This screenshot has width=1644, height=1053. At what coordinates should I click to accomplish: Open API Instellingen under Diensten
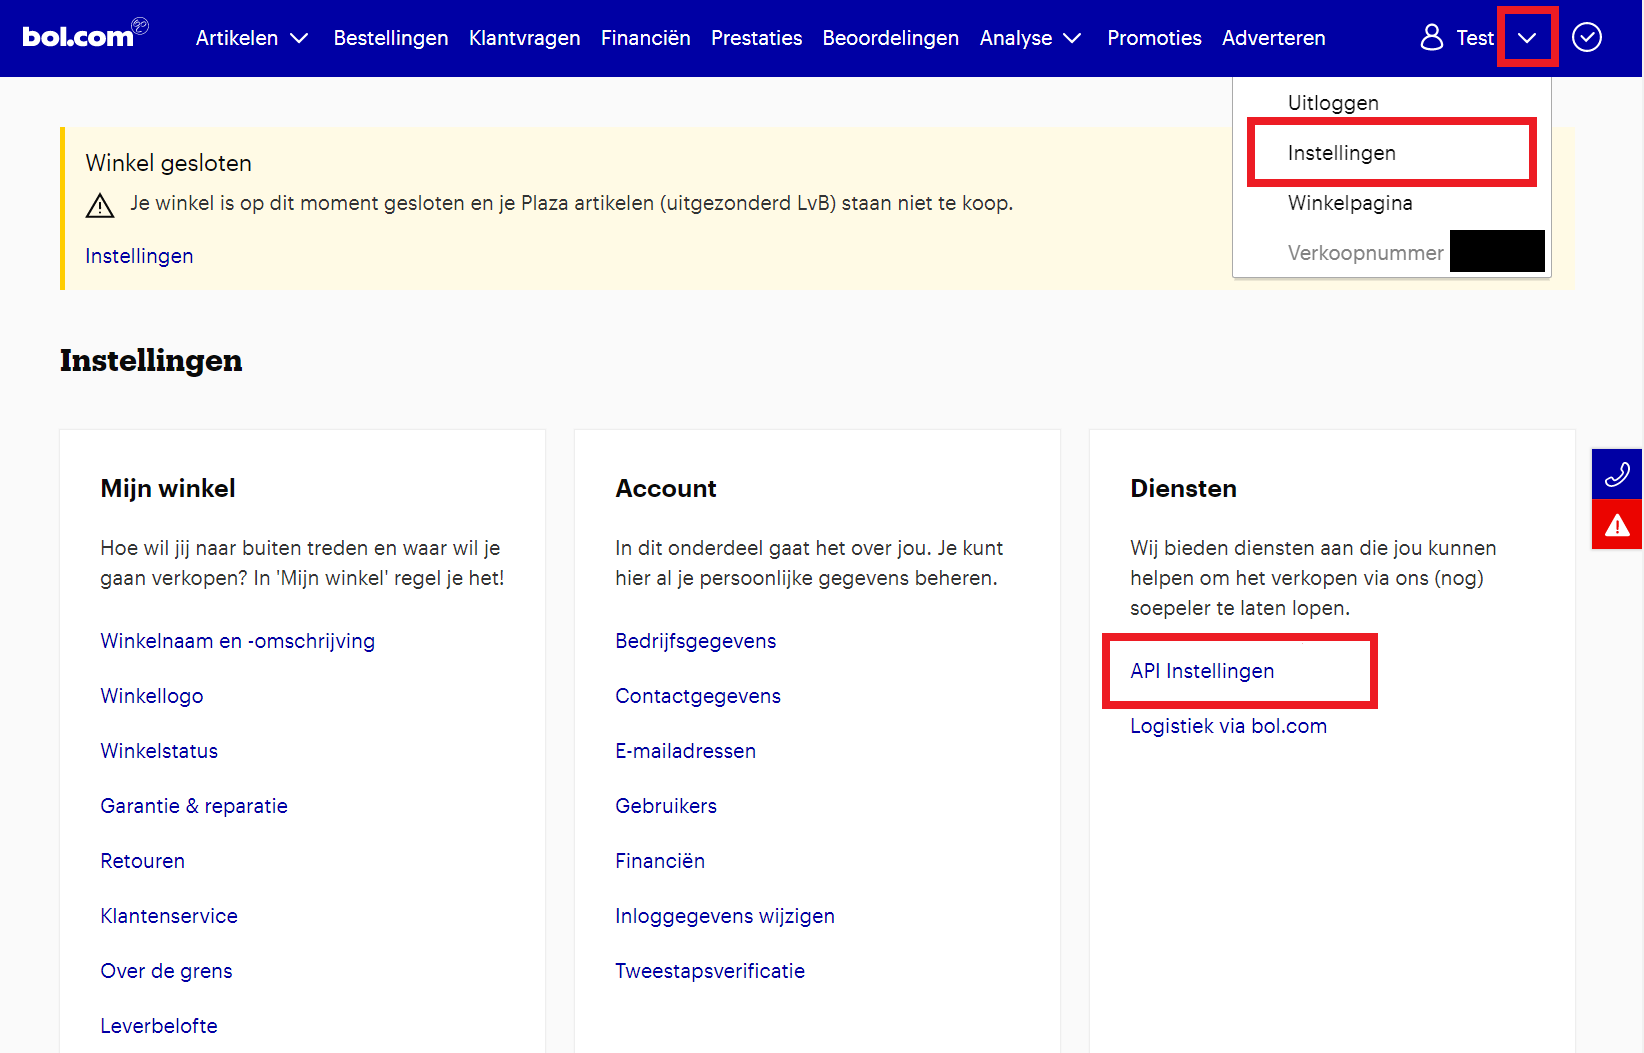coord(1202,671)
